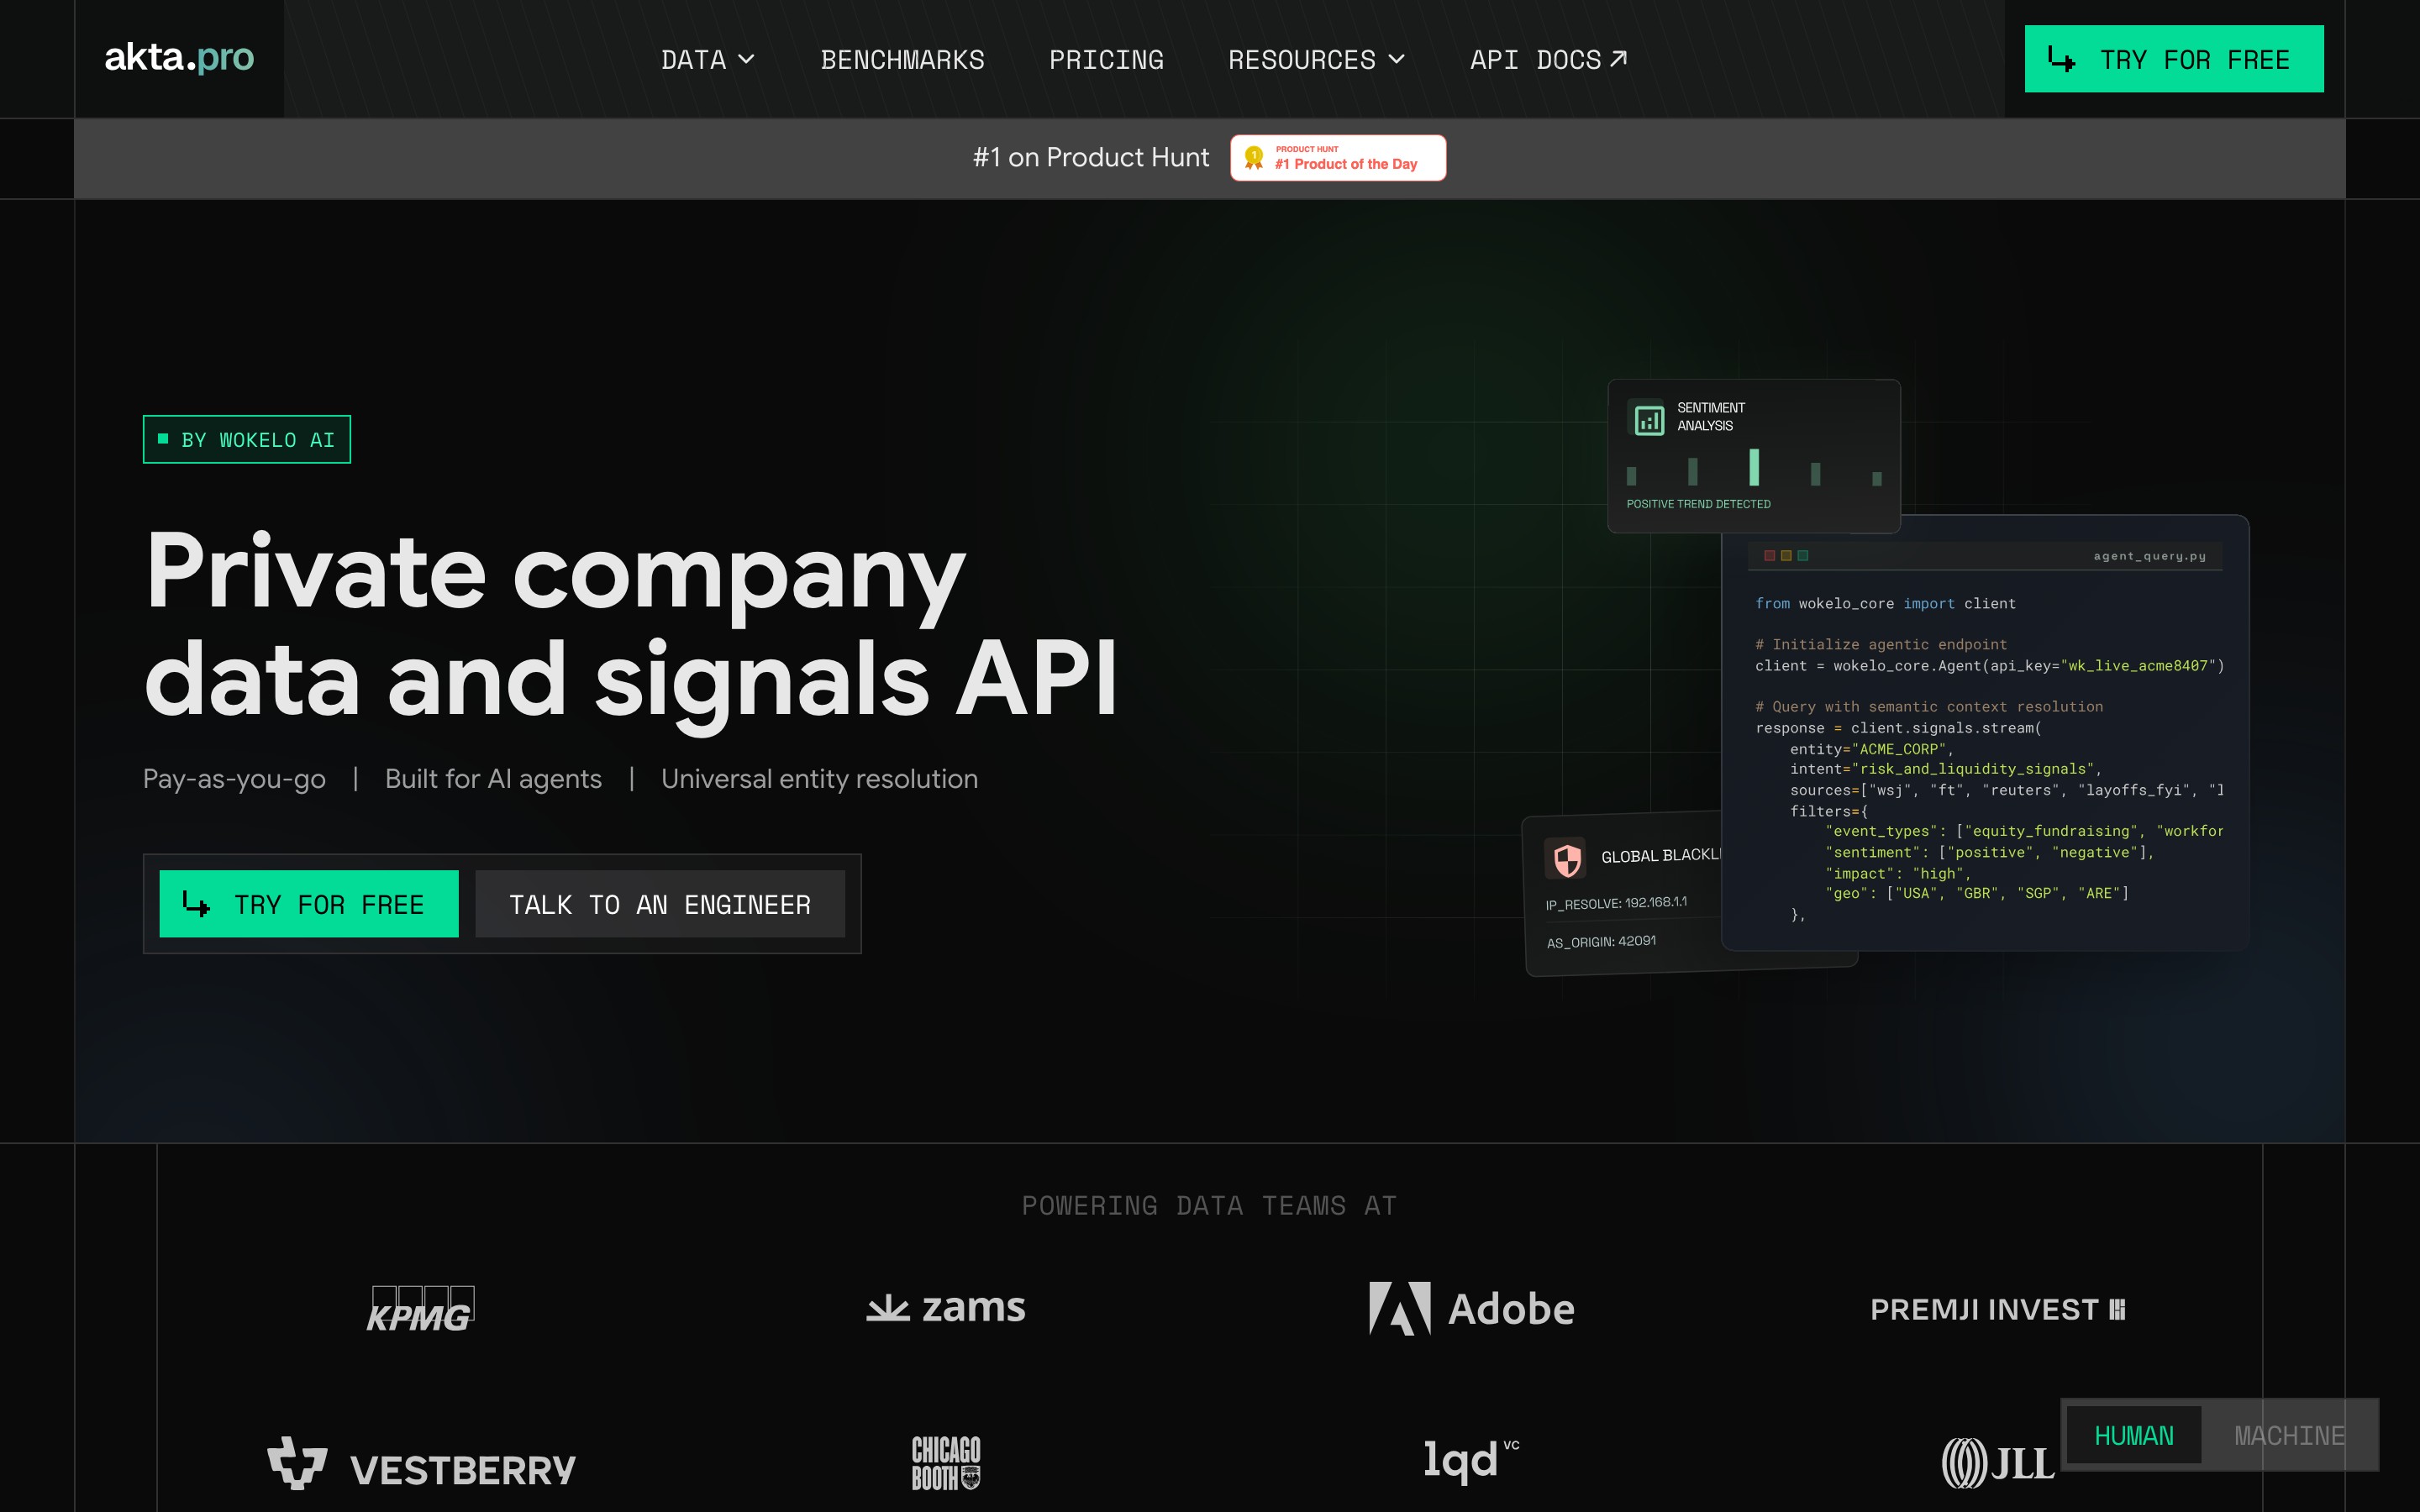Screen dimensions: 2420x1512
Task: Click the arrow icon in header TRY FOR FREE
Action: click(x=2061, y=59)
